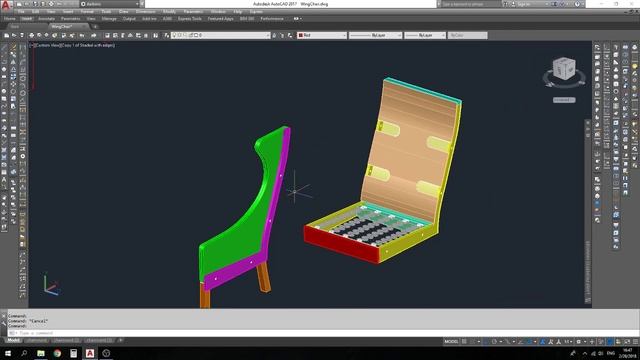Open the Custom View viewport label menu

pos(48,45)
